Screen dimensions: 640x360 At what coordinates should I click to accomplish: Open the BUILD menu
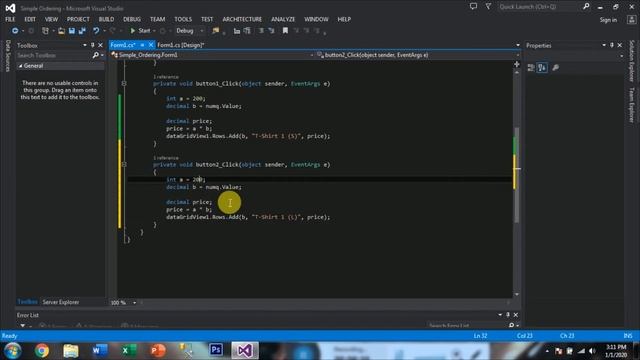point(106,19)
